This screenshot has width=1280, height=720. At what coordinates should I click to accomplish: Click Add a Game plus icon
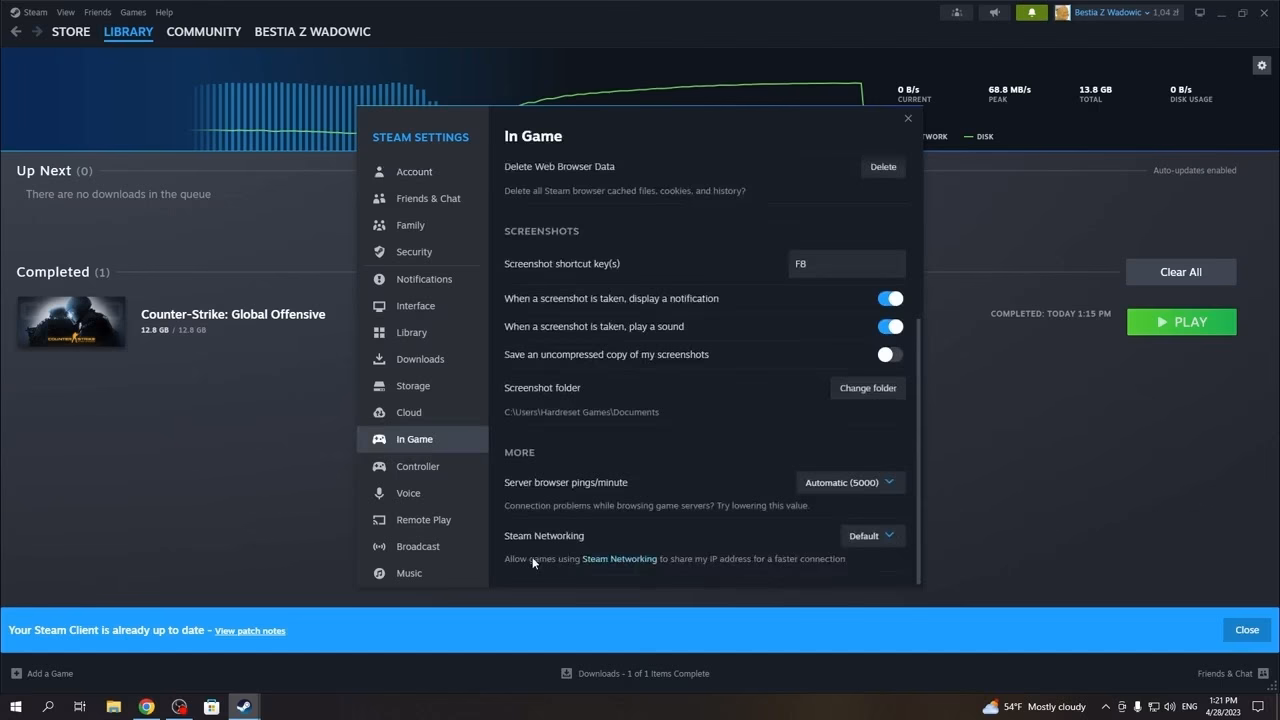16,673
